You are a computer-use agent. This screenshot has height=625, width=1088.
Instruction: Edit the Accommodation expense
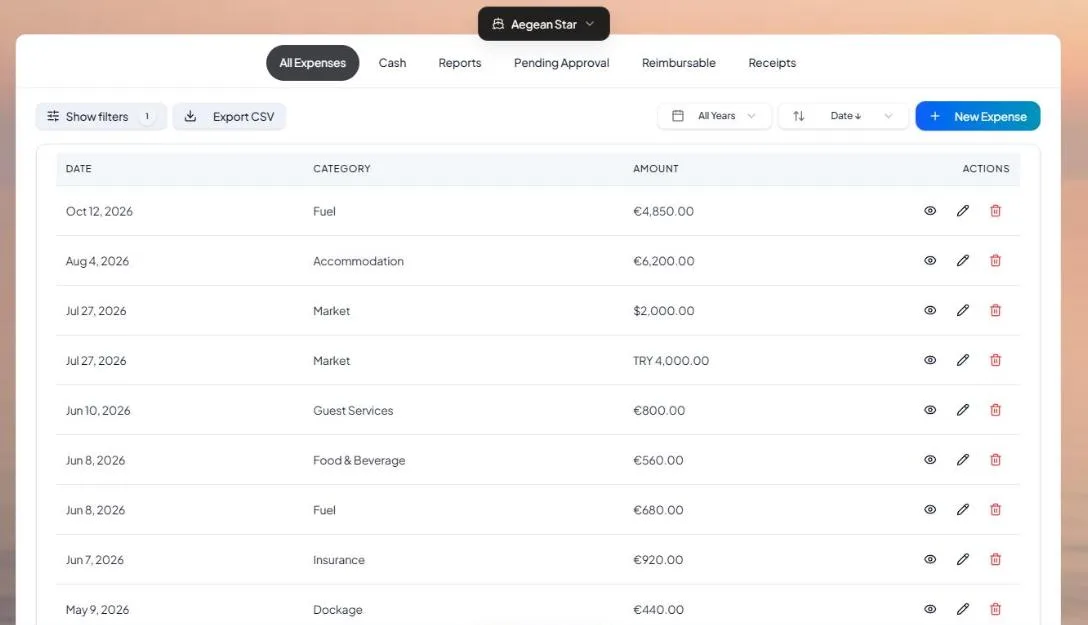[x=962, y=261]
